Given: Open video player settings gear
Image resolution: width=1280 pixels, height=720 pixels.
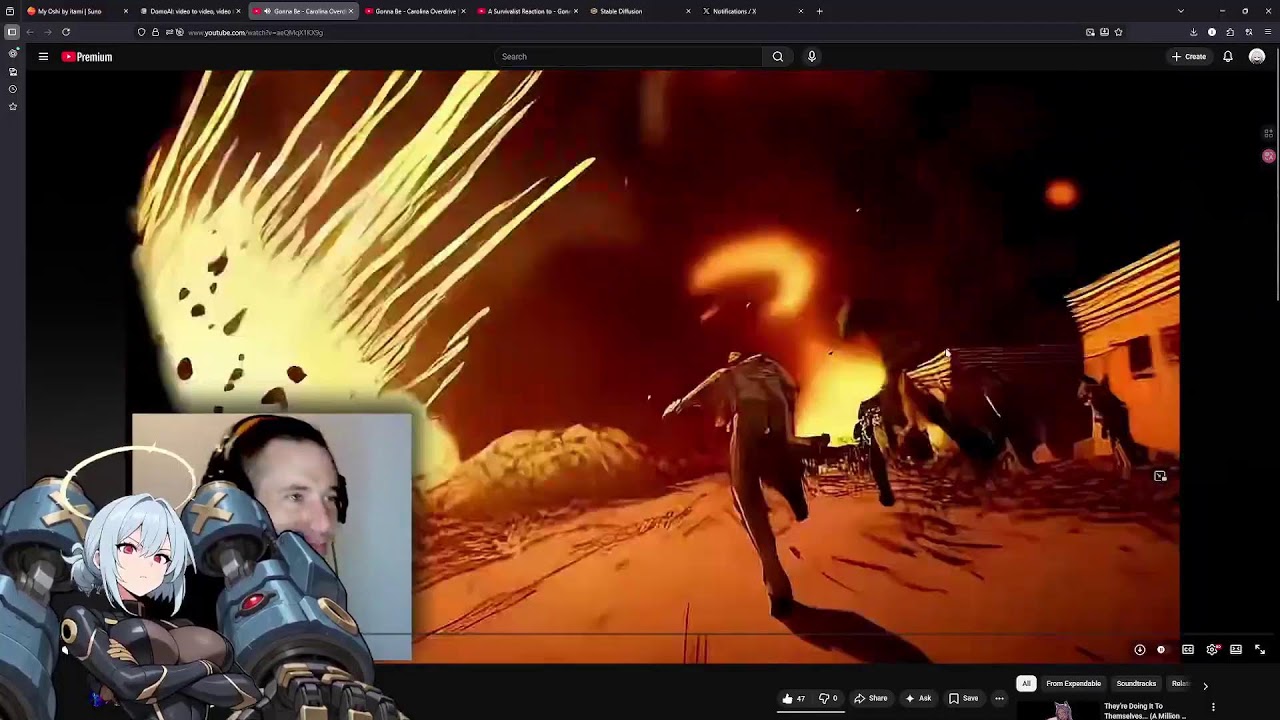Looking at the screenshot, I should 1212,650.
